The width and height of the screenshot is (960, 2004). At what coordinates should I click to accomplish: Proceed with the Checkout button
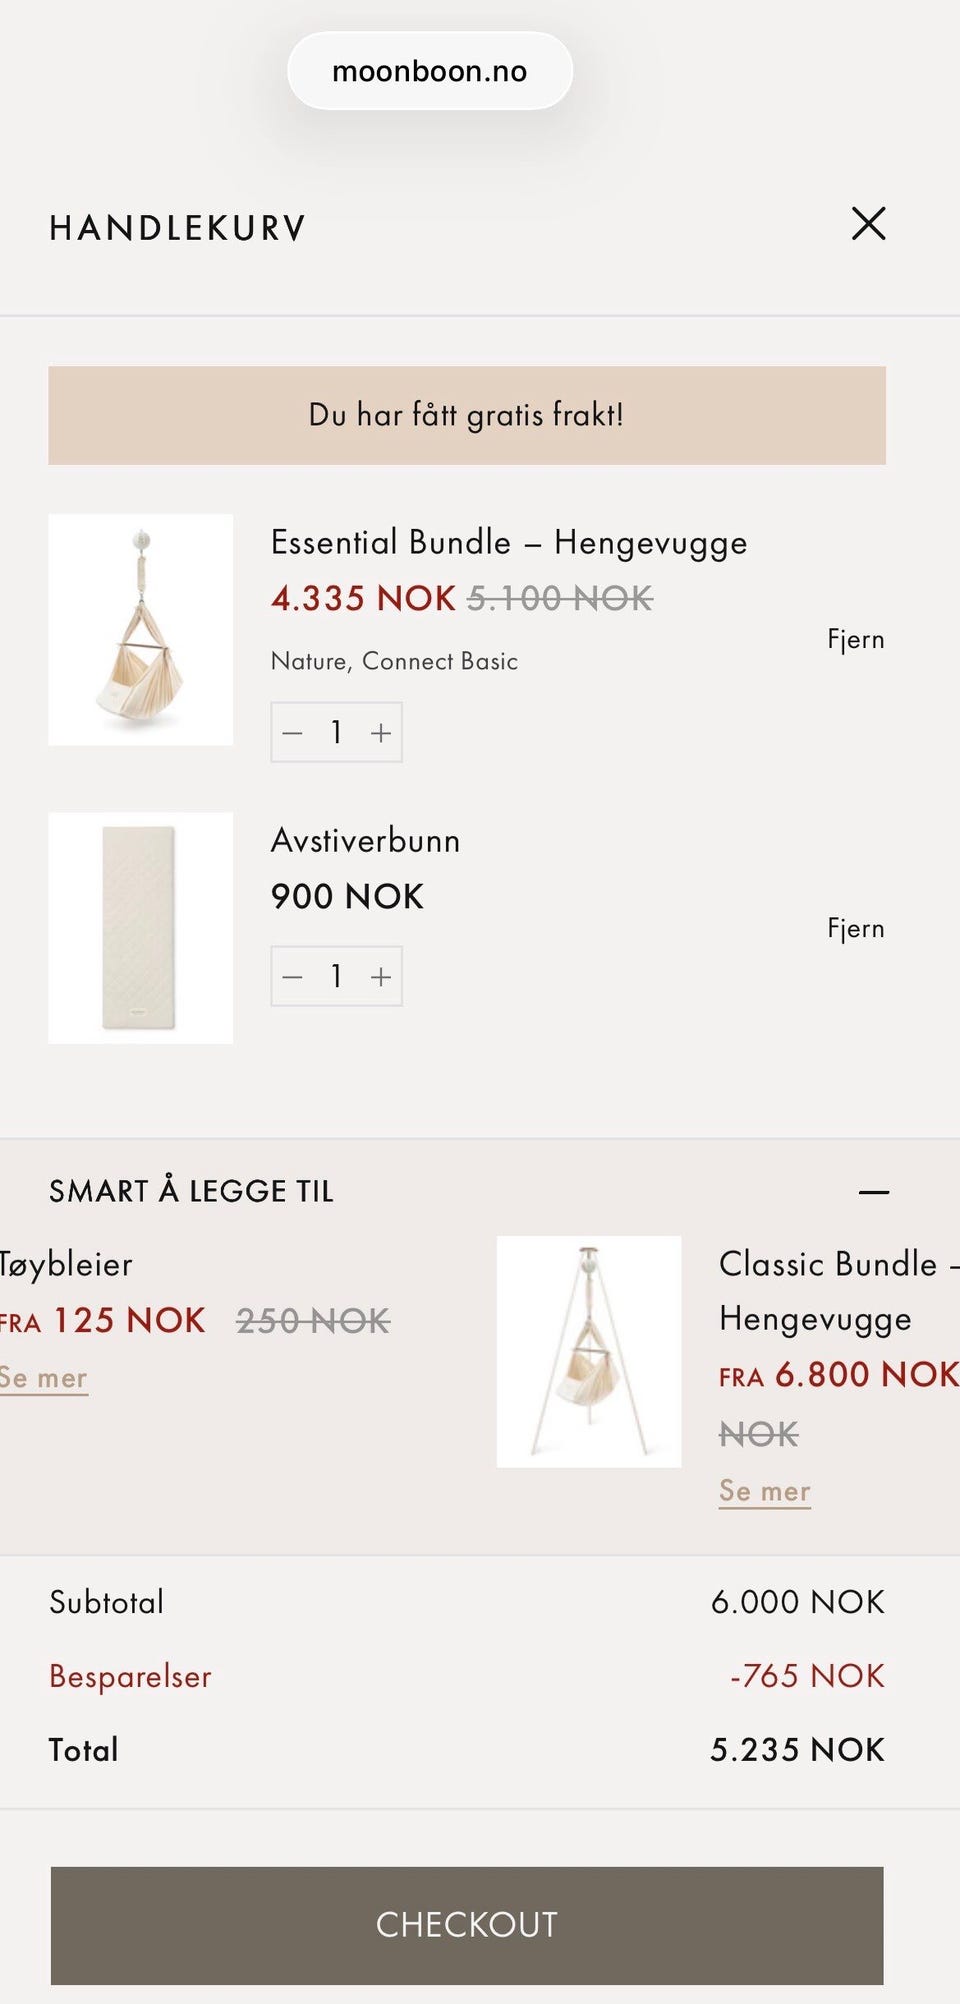click(x=467, y=1925)
